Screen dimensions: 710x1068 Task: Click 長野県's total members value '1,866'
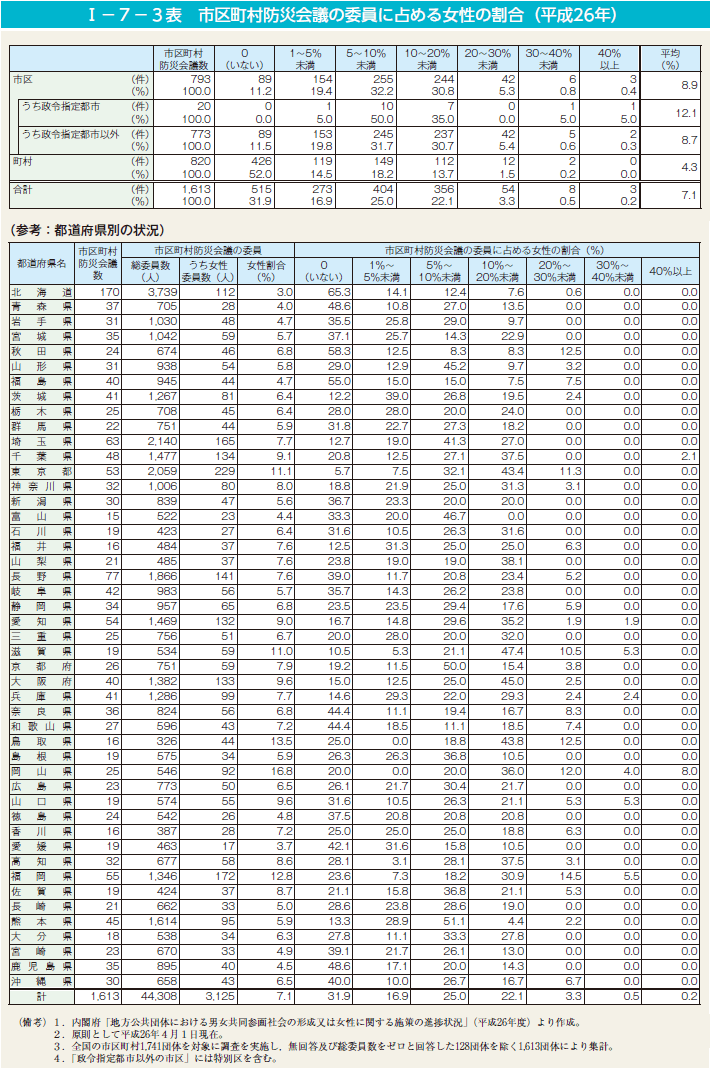[163, 576]
